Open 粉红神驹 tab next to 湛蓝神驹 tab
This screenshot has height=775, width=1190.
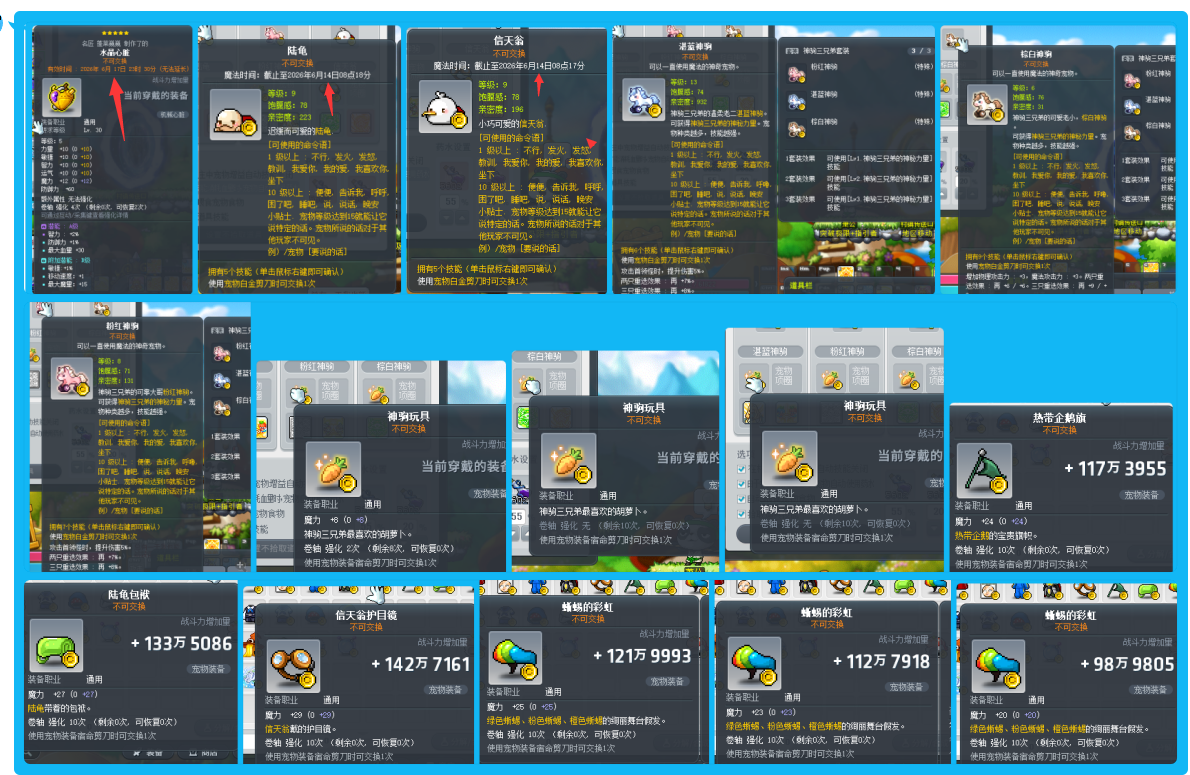pyautogui.click(x=847, y=351)
